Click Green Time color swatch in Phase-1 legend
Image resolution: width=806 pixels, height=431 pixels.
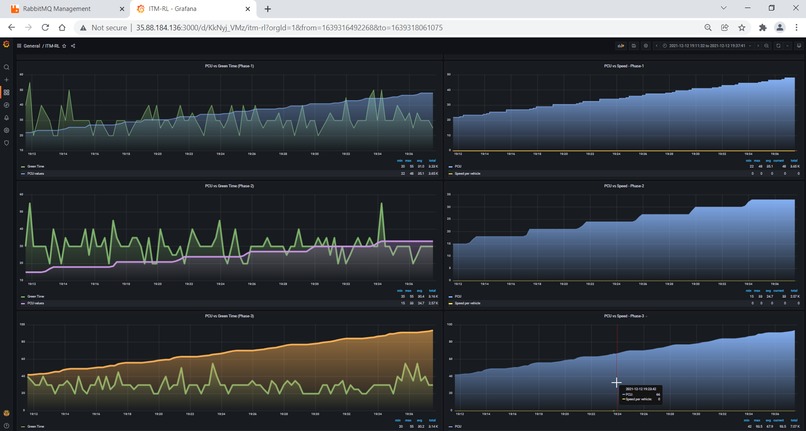[x=23, y=167]
